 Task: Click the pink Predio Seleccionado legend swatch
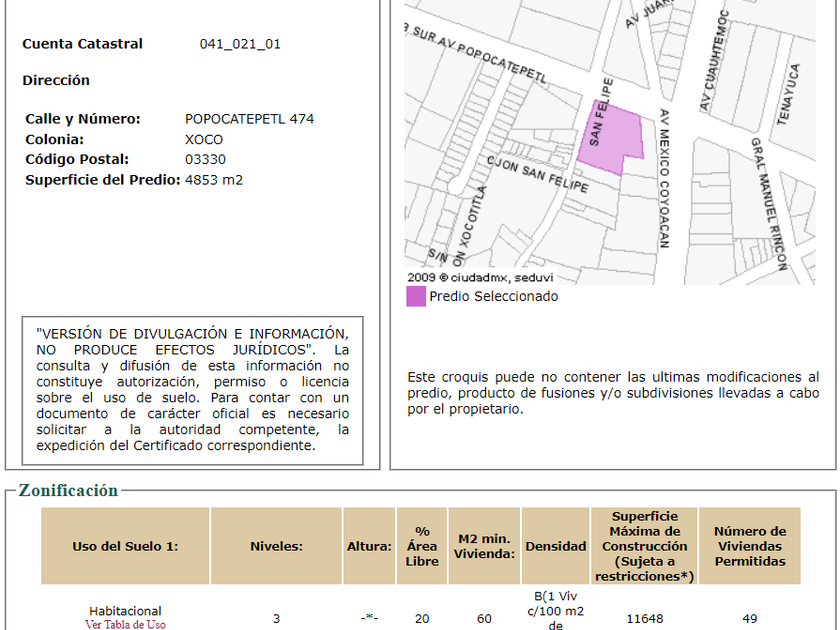point(416,296)
